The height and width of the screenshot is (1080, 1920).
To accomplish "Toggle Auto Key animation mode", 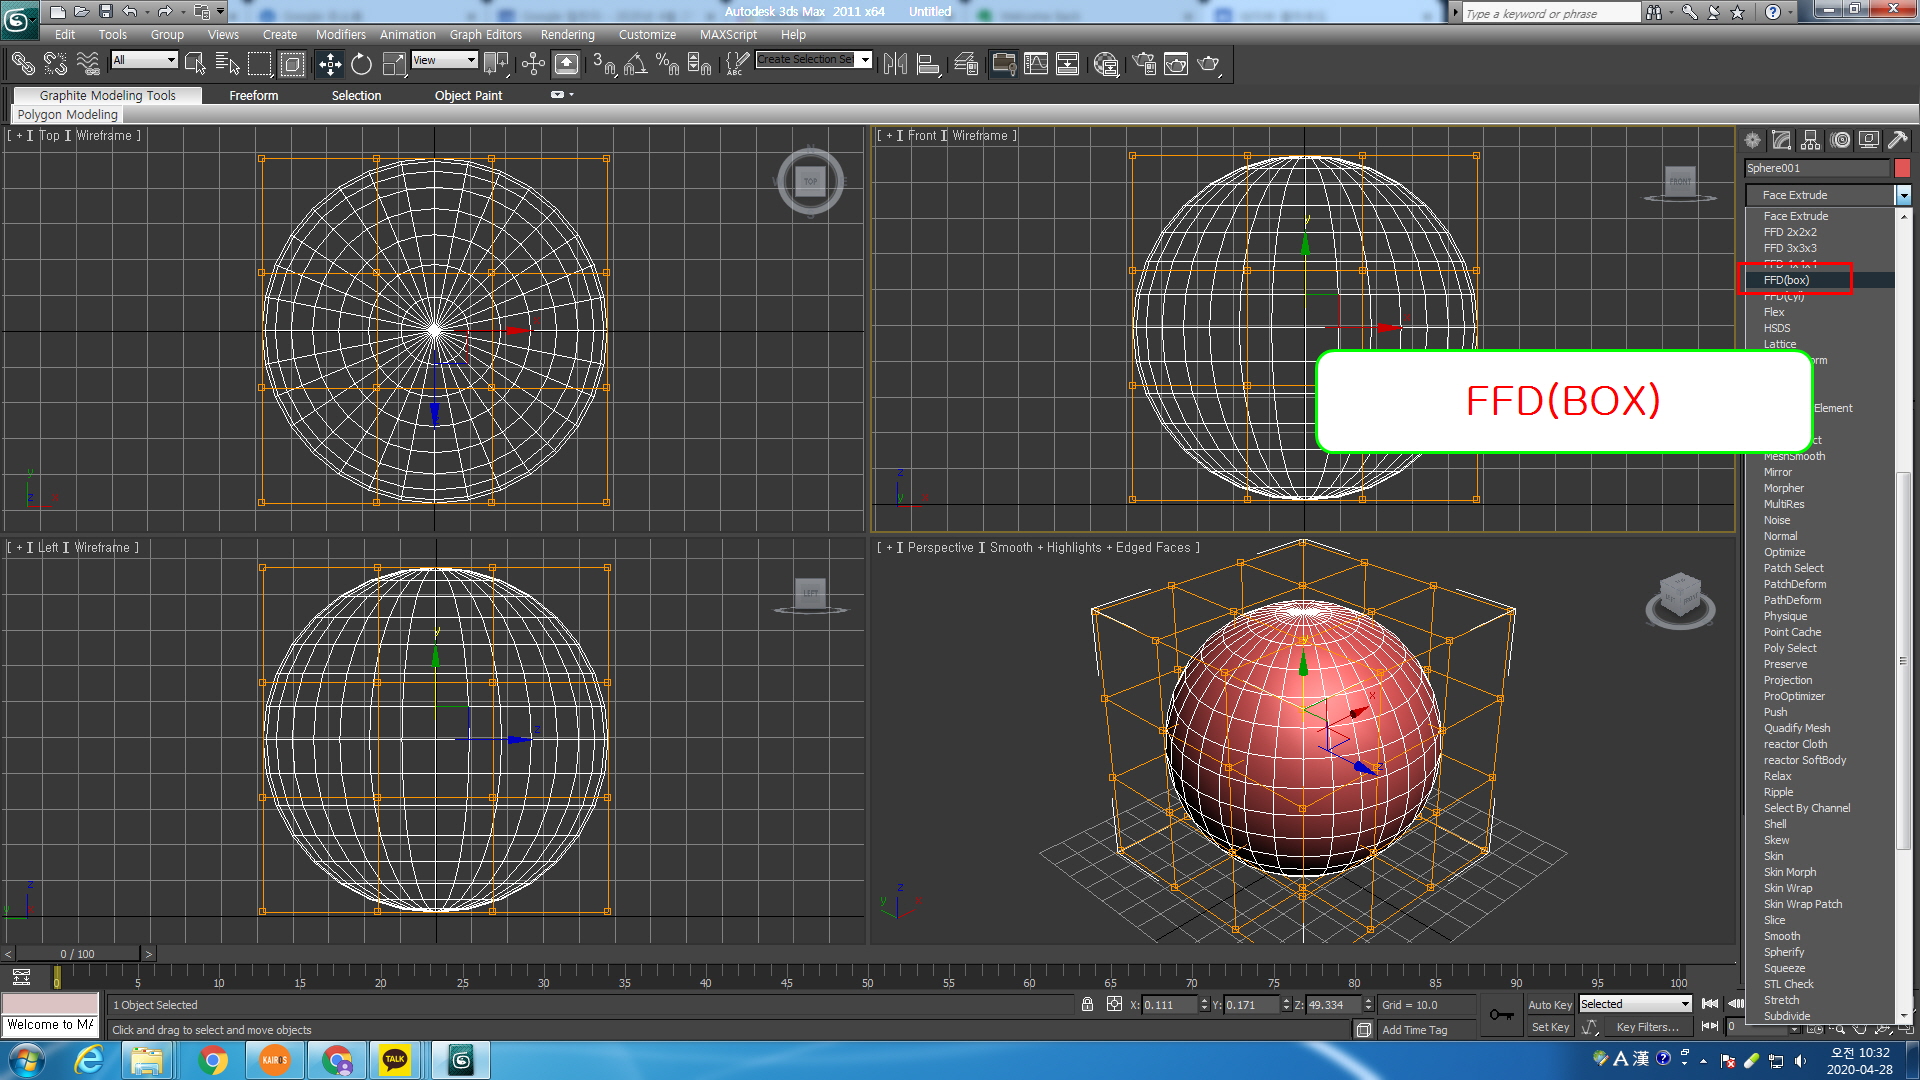I will (x=1549, y=1004).
